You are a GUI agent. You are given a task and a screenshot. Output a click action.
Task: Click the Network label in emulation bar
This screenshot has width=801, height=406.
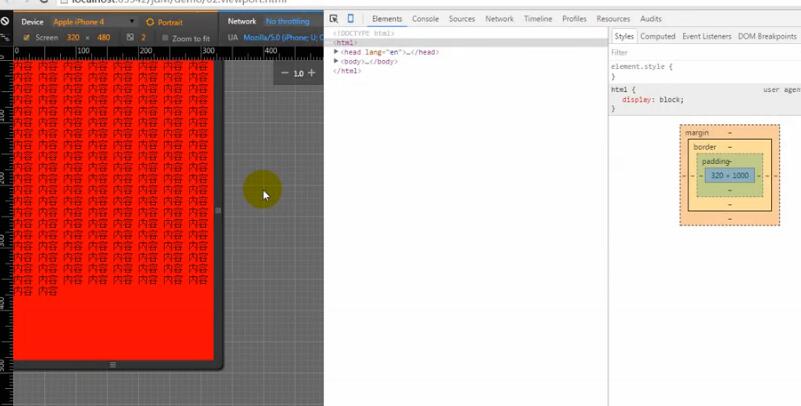tap(242, 21)
